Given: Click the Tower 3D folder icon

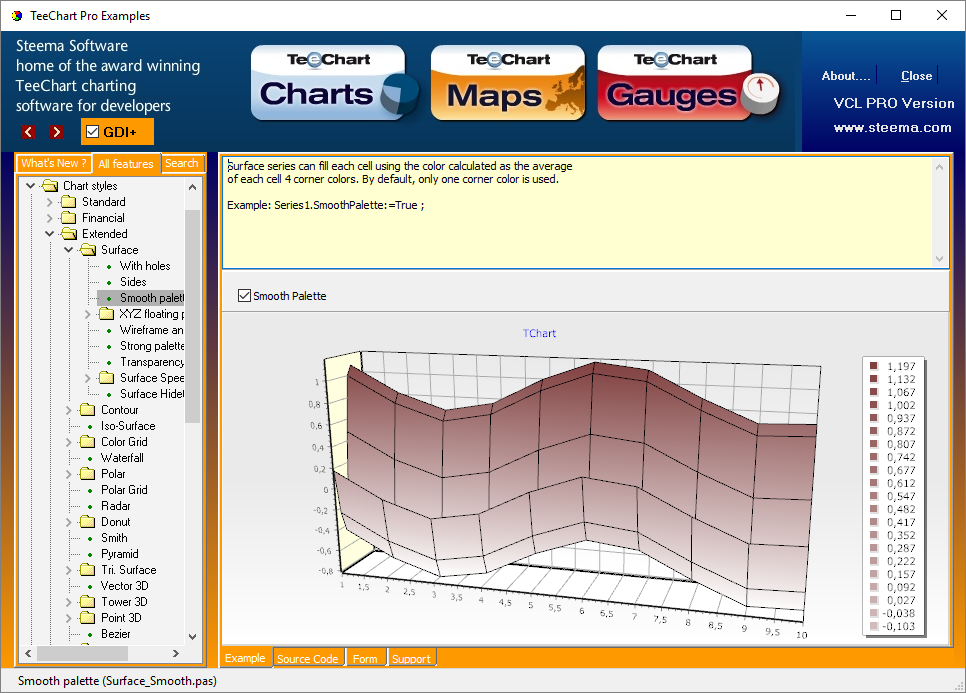Looking at the screenshot, I should pos(87,602).
